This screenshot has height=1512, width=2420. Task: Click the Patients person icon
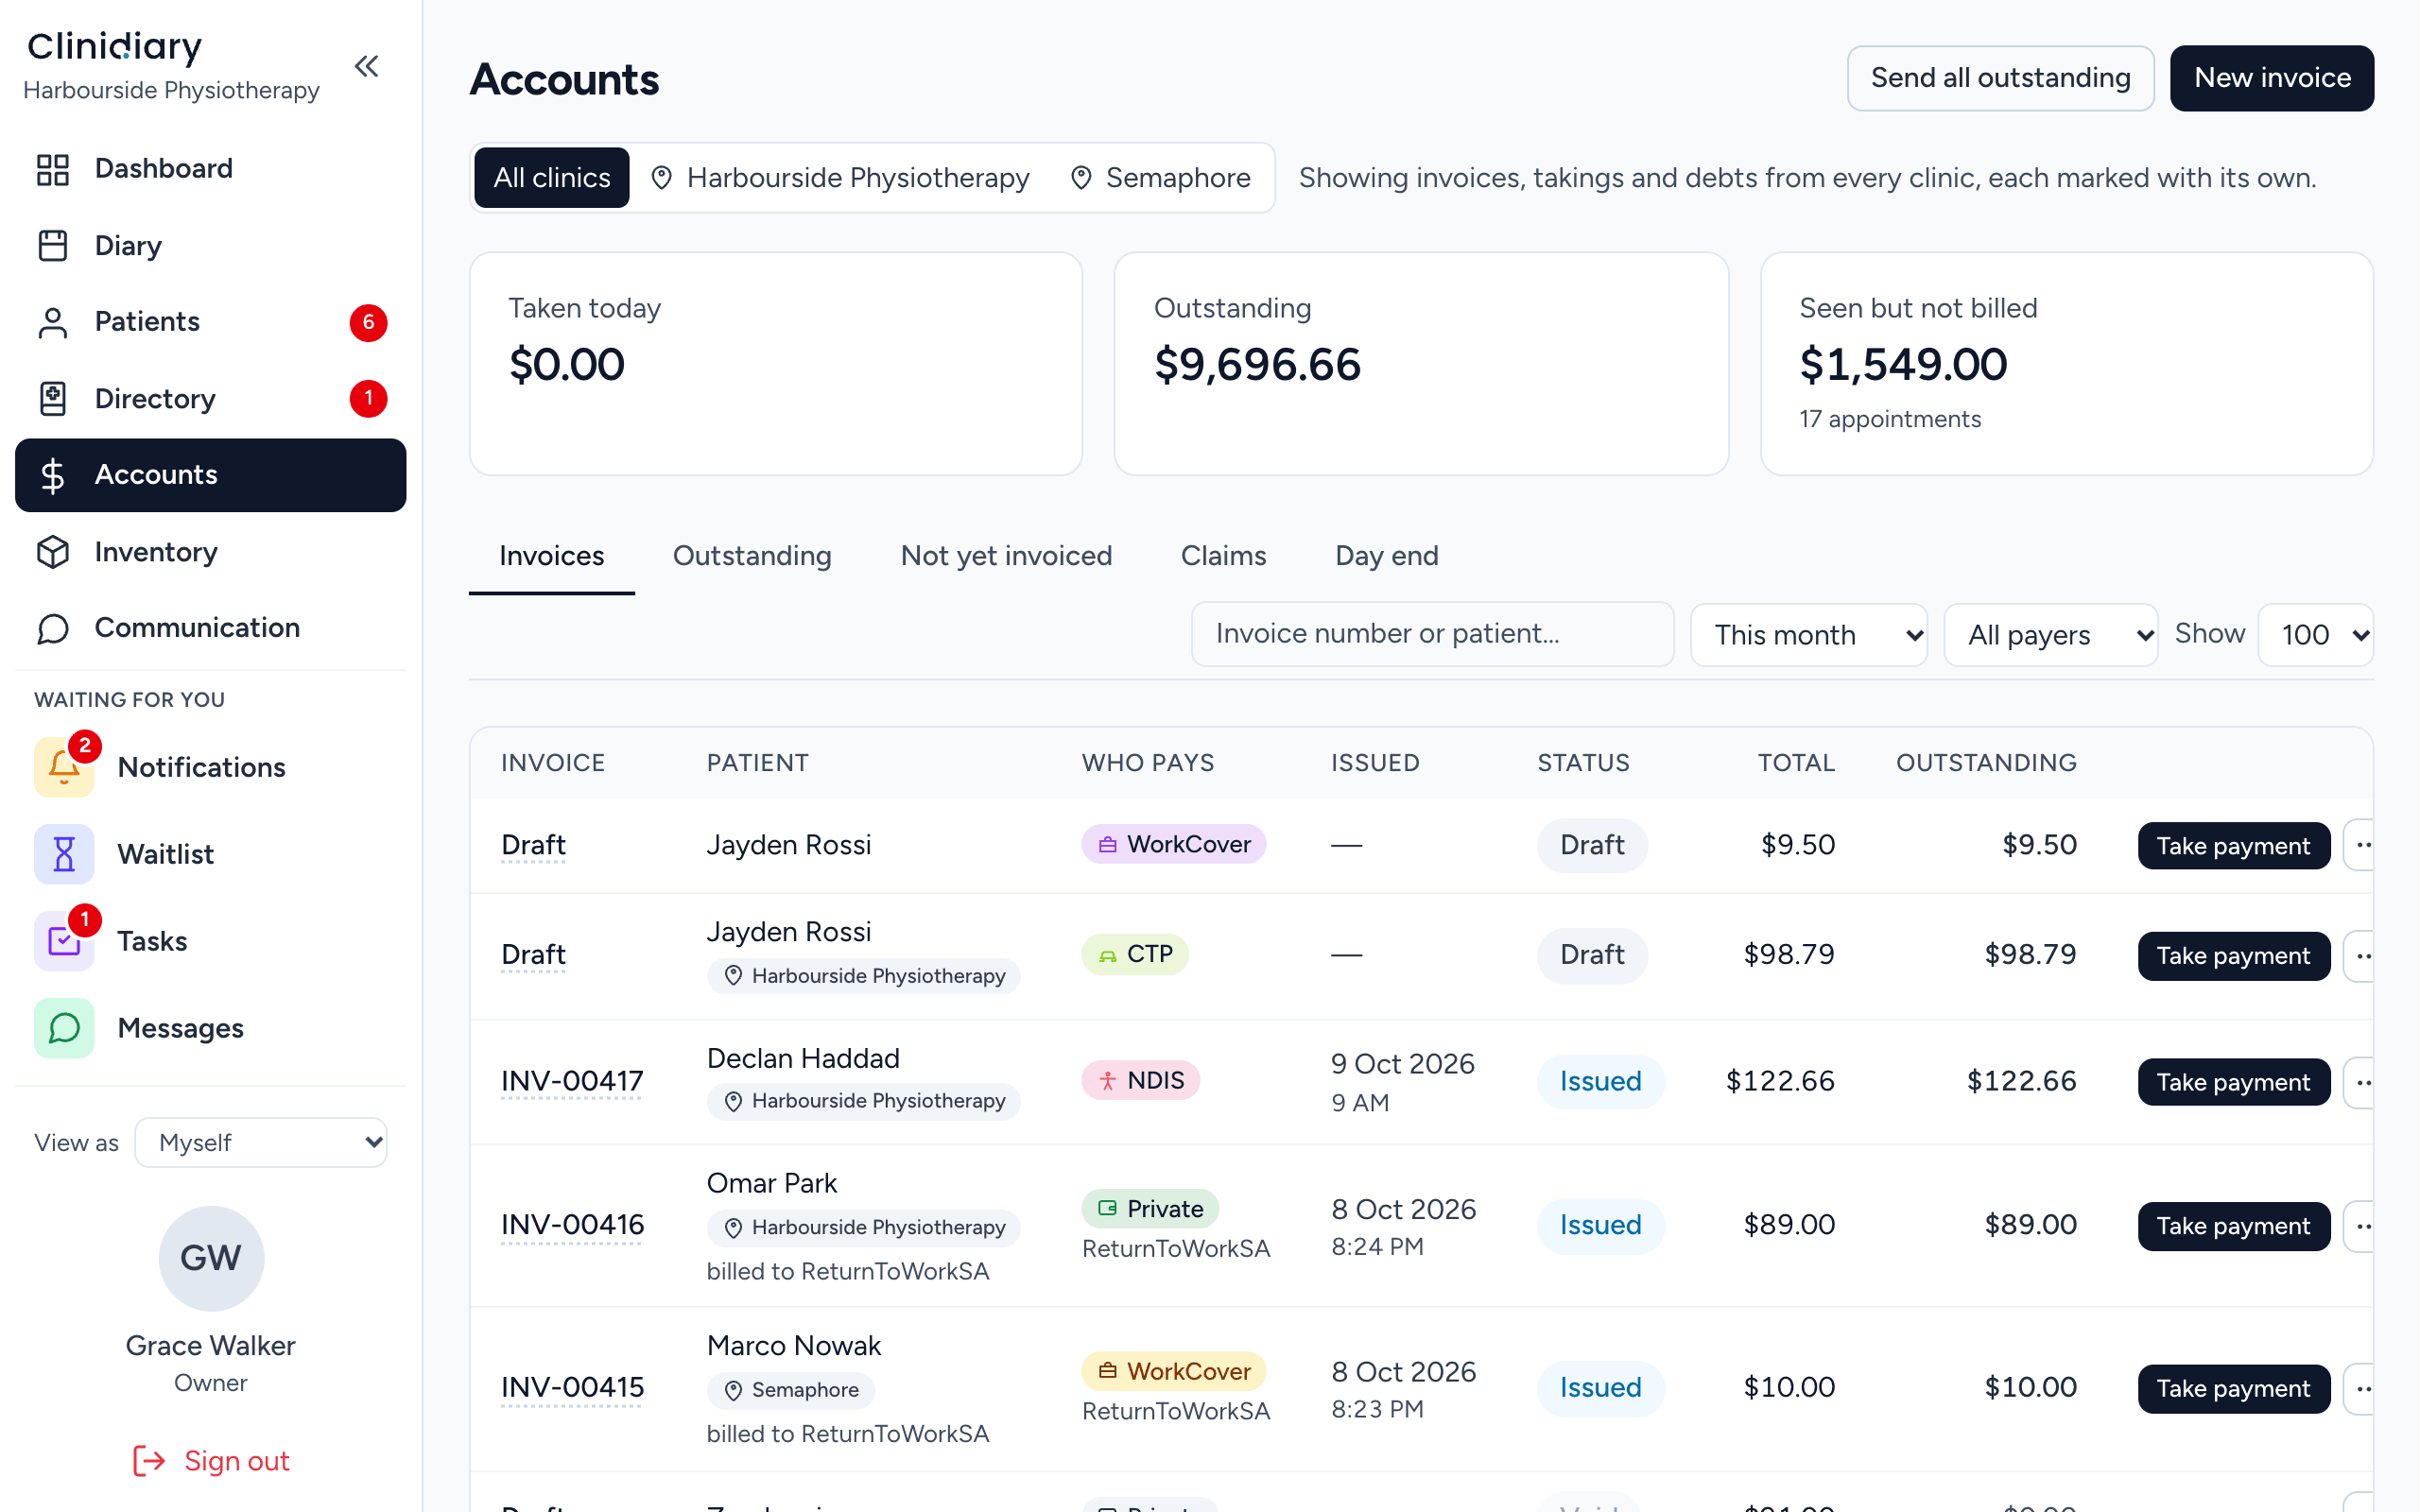tap(53, 322)
